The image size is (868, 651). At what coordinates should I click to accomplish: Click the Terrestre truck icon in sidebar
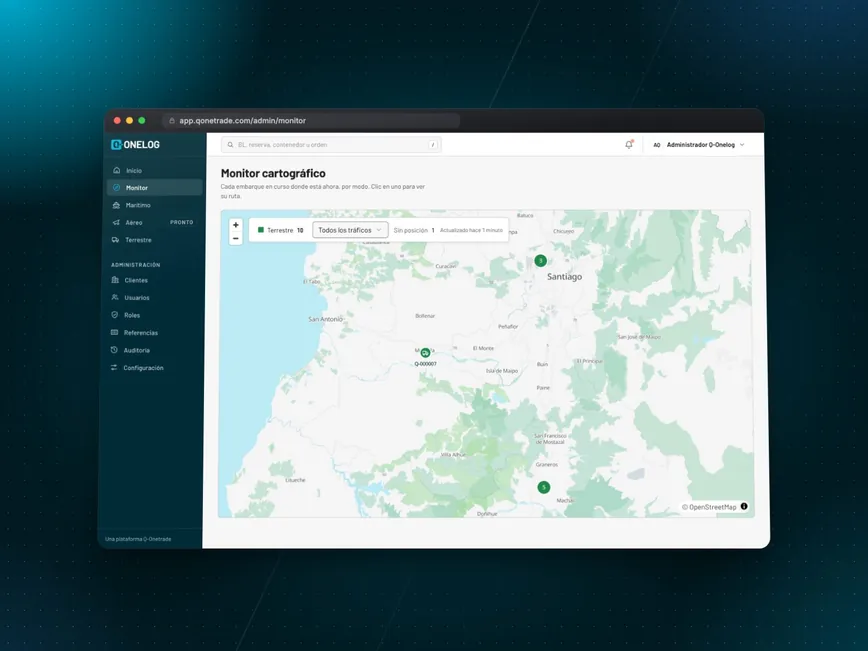[x=116, y=240]
